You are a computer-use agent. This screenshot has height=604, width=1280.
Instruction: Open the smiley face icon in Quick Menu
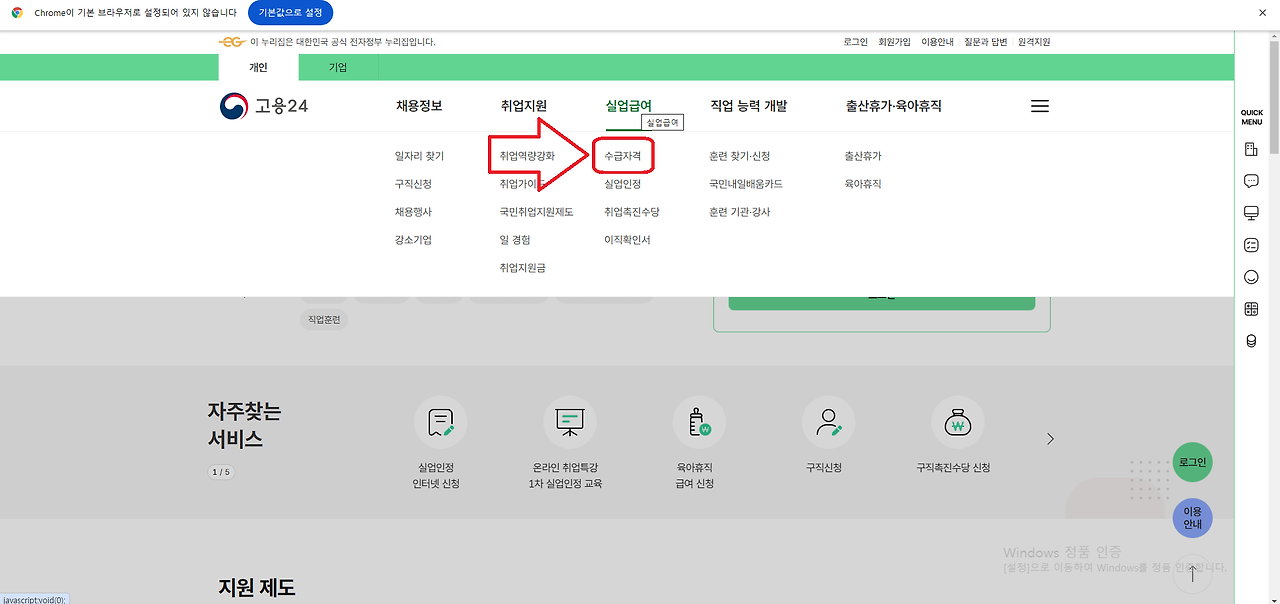[1251, 277]
